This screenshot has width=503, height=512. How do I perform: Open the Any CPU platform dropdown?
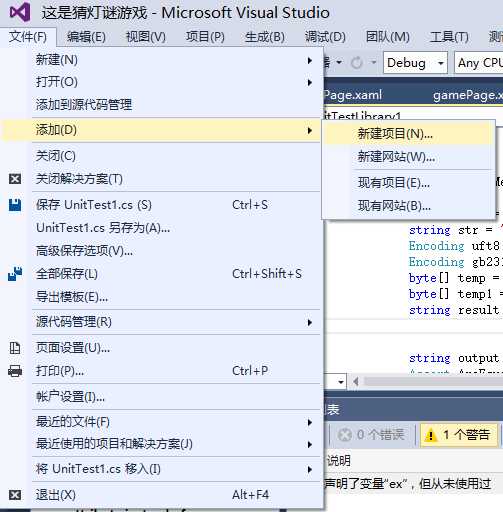click(x=479, y=62)
